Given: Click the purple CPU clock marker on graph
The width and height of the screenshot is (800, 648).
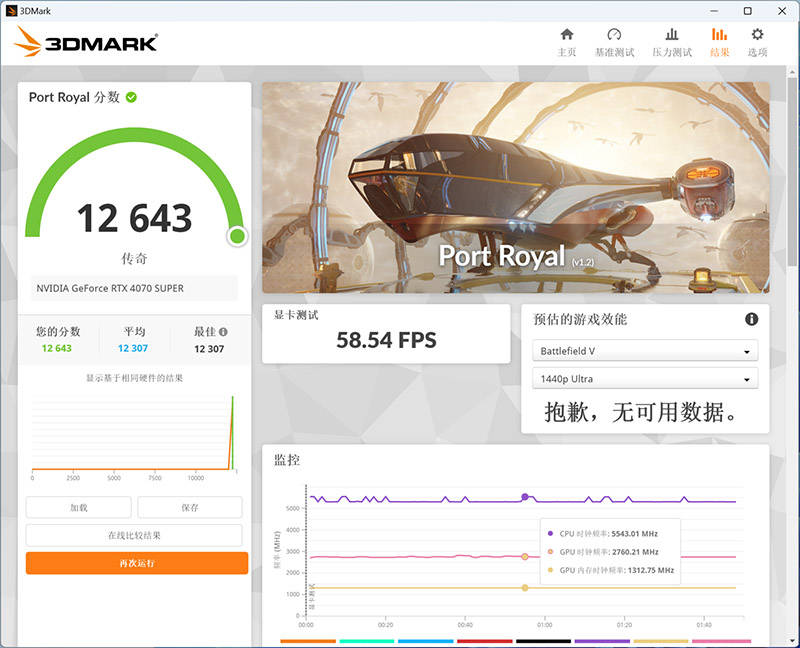Looking at the screenshot, I should (525, 497).
